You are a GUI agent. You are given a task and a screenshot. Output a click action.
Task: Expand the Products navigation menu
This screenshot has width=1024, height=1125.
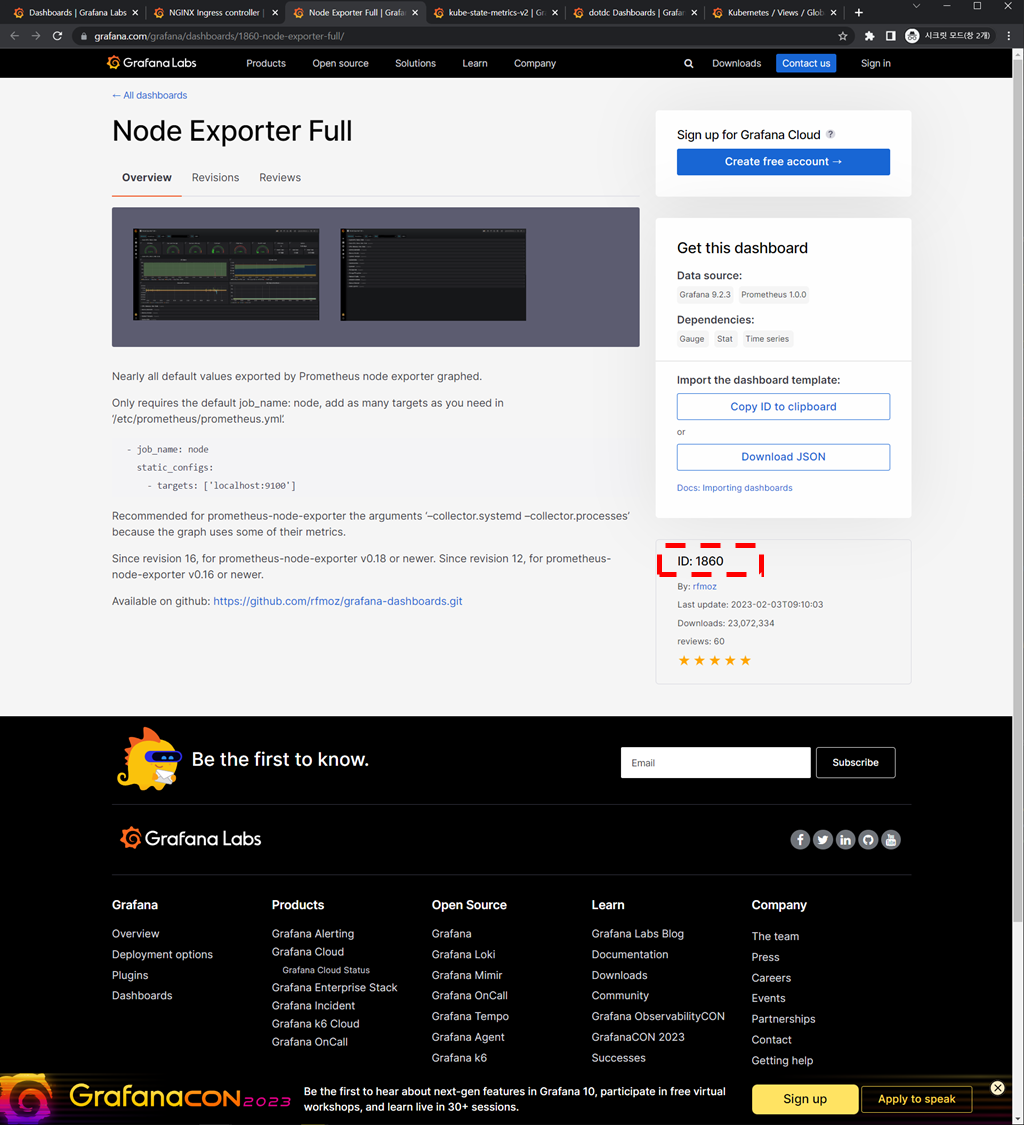pyautogui.click(x=266, y=63)
